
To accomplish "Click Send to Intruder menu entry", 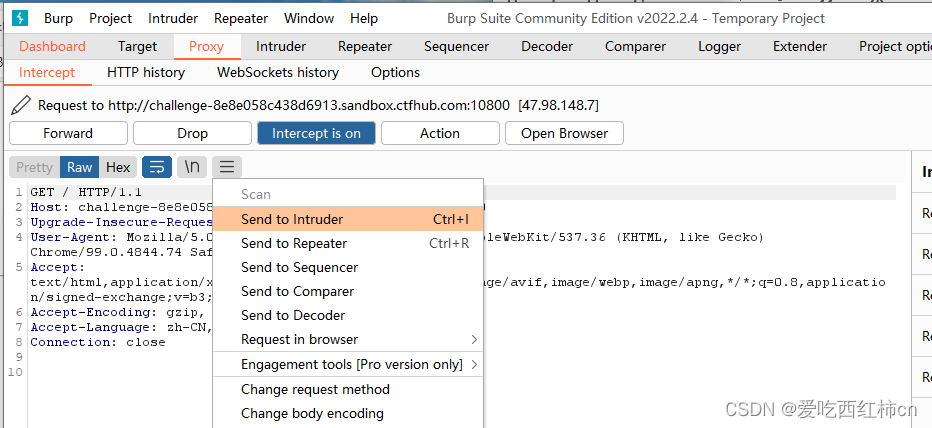I will [292, 219].
